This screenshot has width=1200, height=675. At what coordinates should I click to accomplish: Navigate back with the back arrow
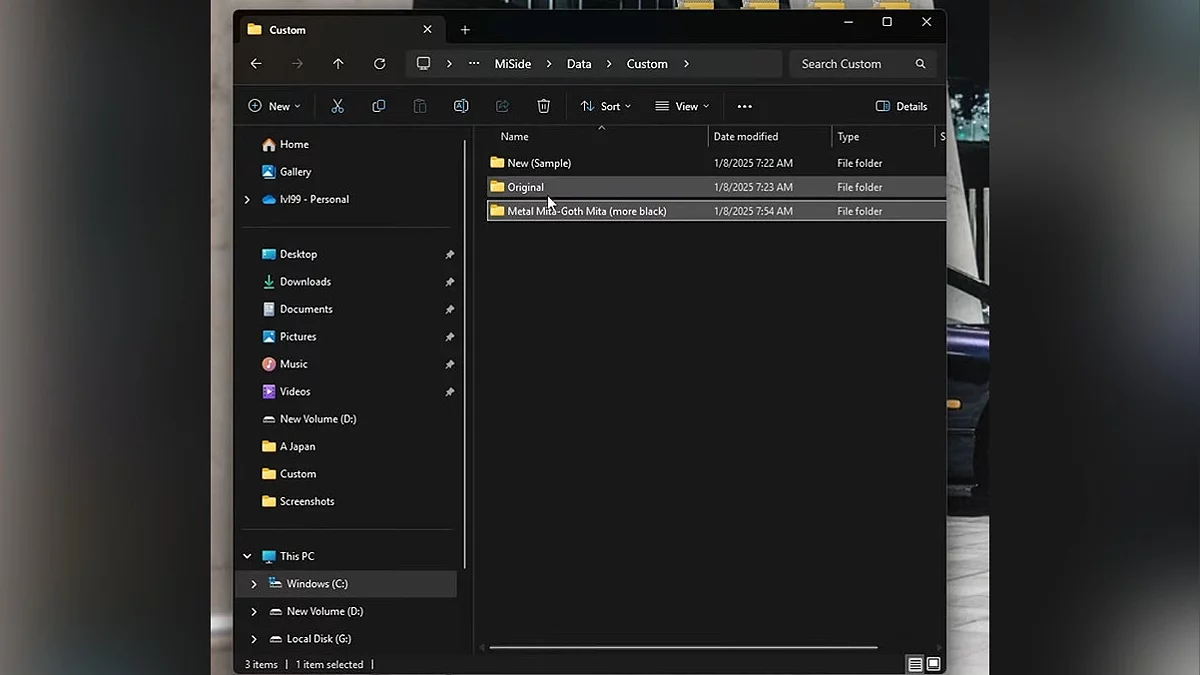pyautogui.click(x=256, y=64)
